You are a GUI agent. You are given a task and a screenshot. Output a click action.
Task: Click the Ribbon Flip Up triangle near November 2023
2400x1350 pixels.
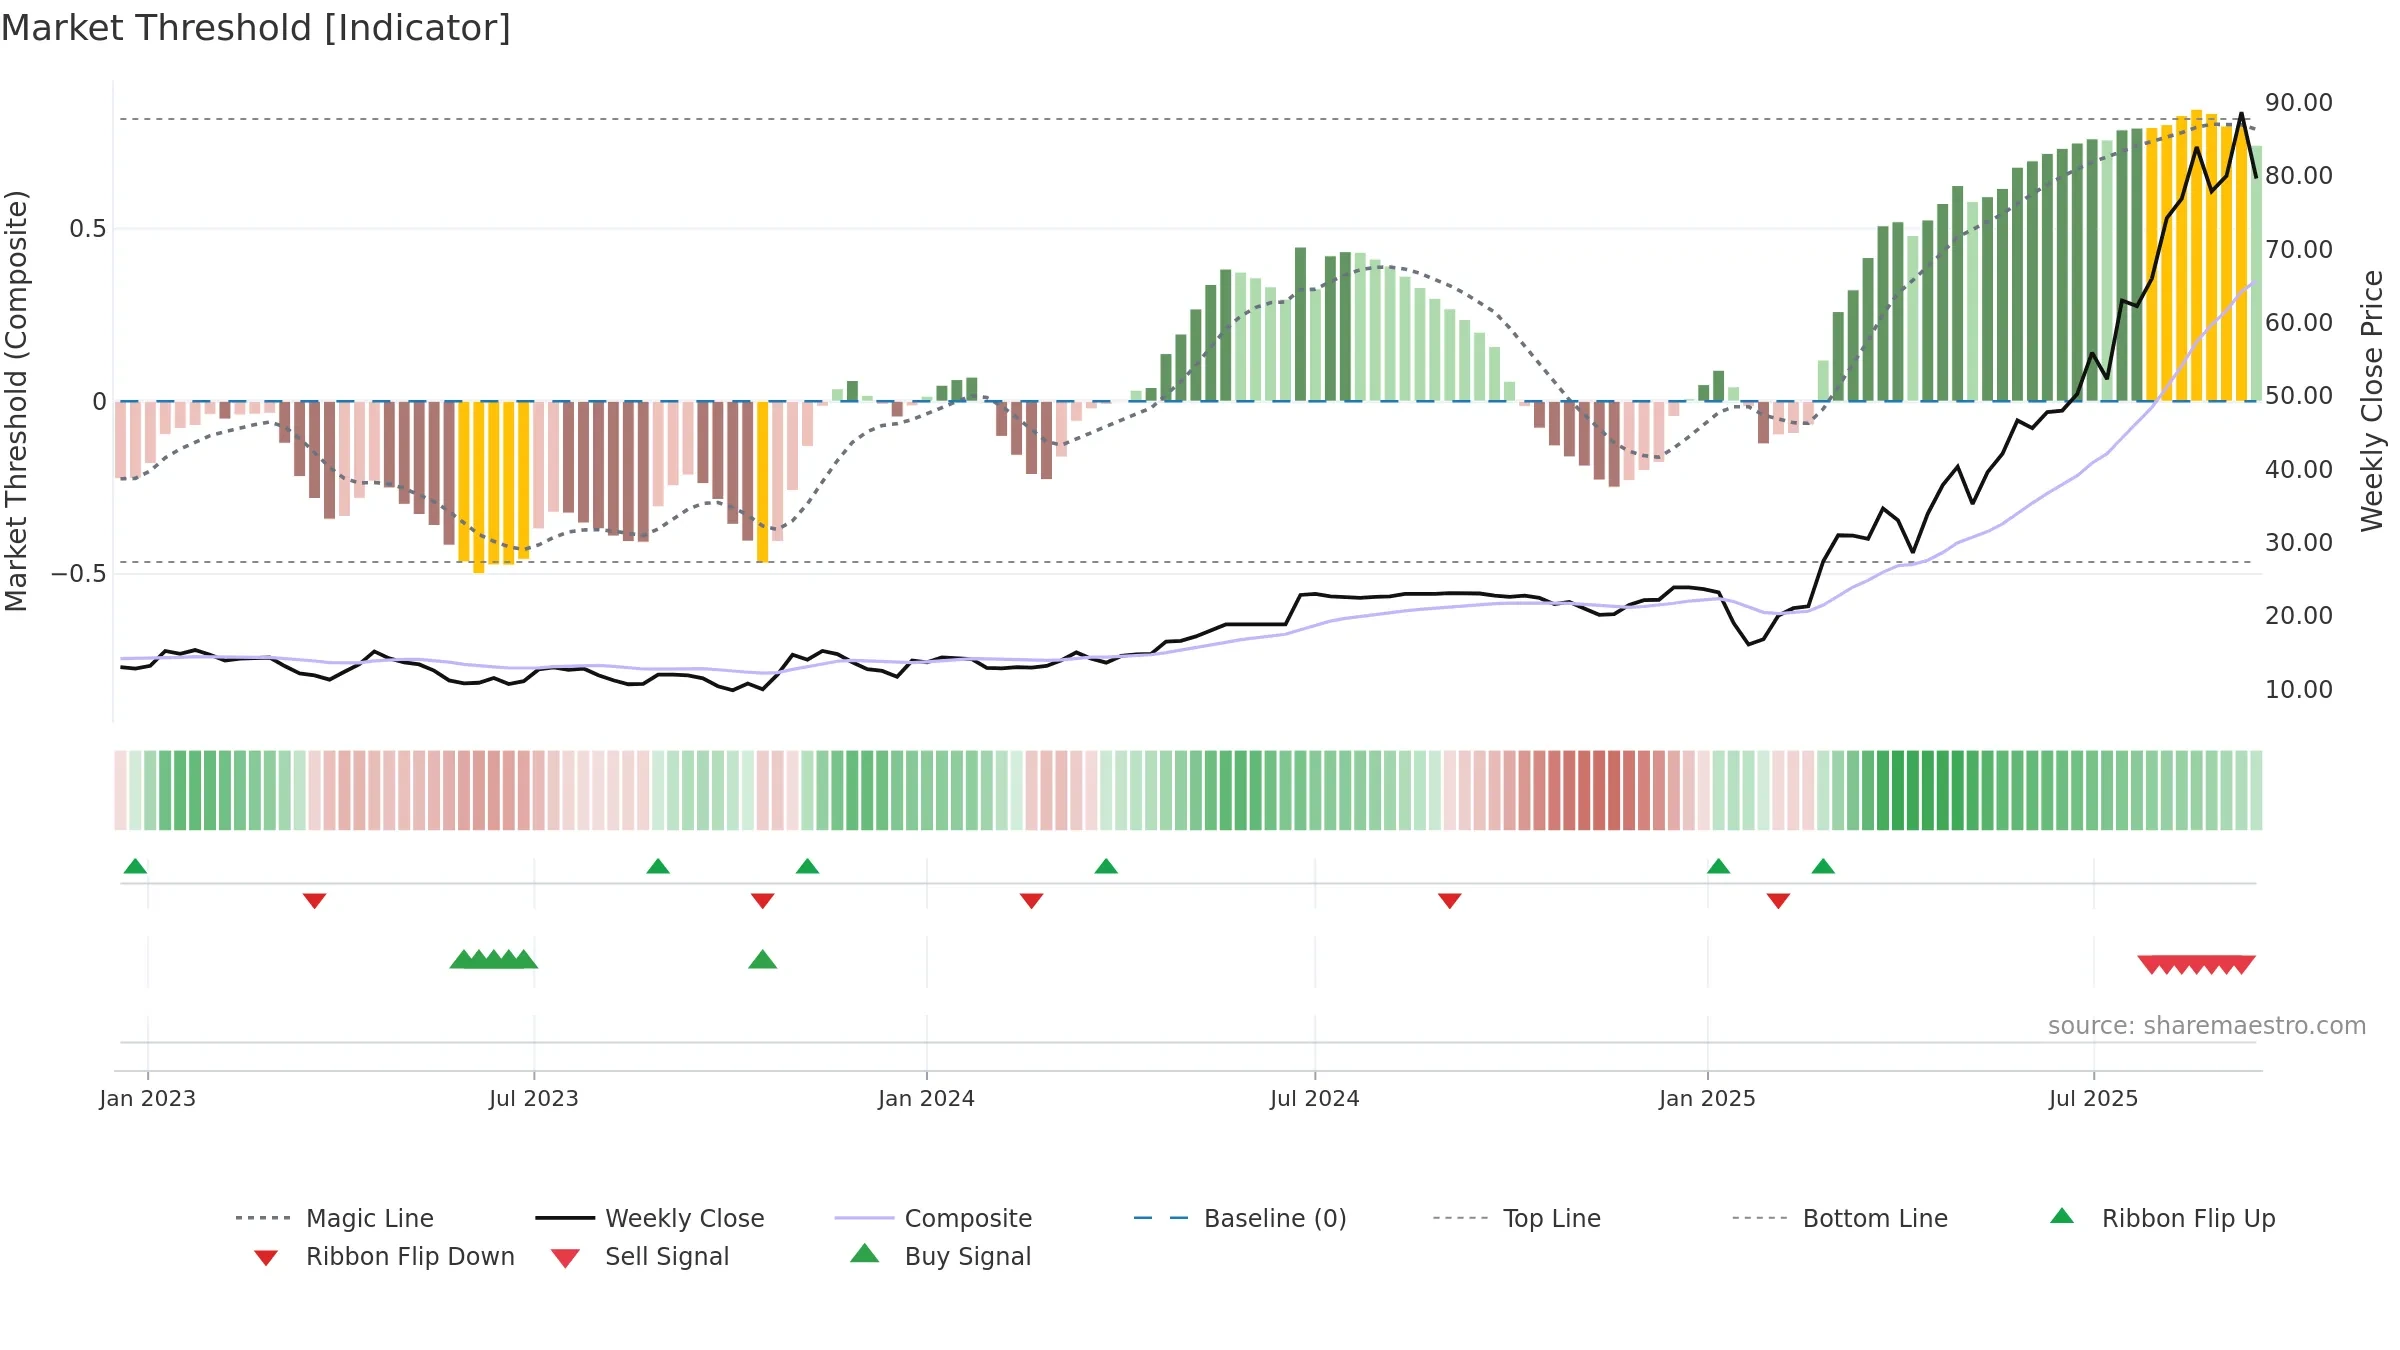807,866
